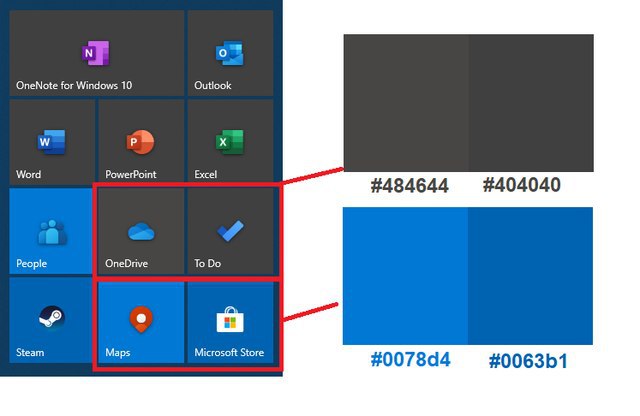Open the OneNote for Windows 10 tile icon
The width and height of the screenshot is (640, 416).
(x=96, y=53)
